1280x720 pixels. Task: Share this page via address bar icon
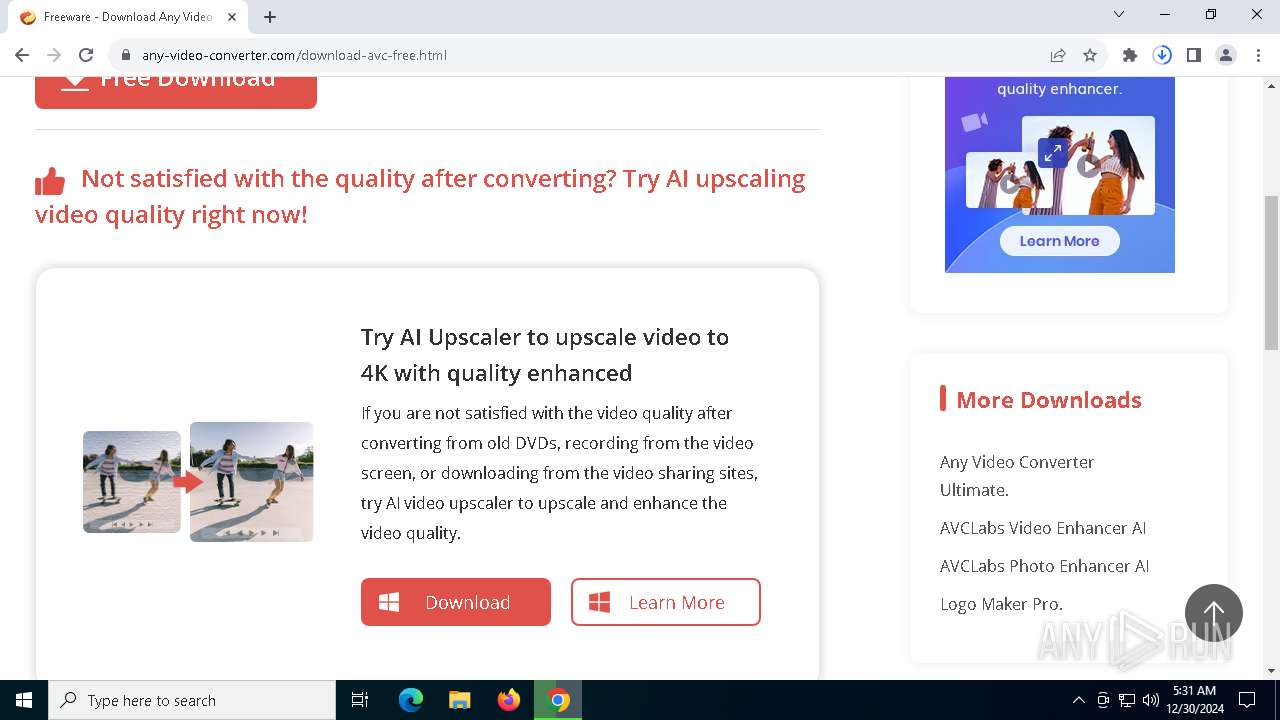point(1058,55)
